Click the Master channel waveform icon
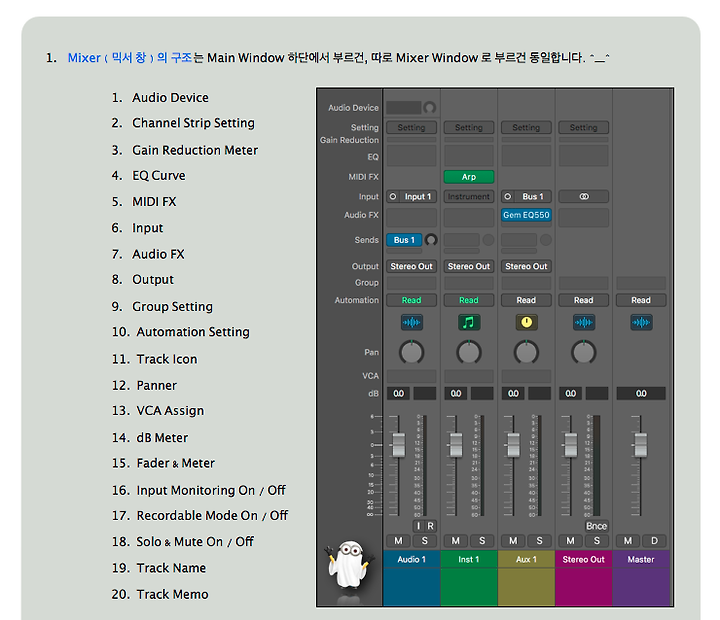The height and width of the screenshot is (620, 720). [x=641, y=322]
